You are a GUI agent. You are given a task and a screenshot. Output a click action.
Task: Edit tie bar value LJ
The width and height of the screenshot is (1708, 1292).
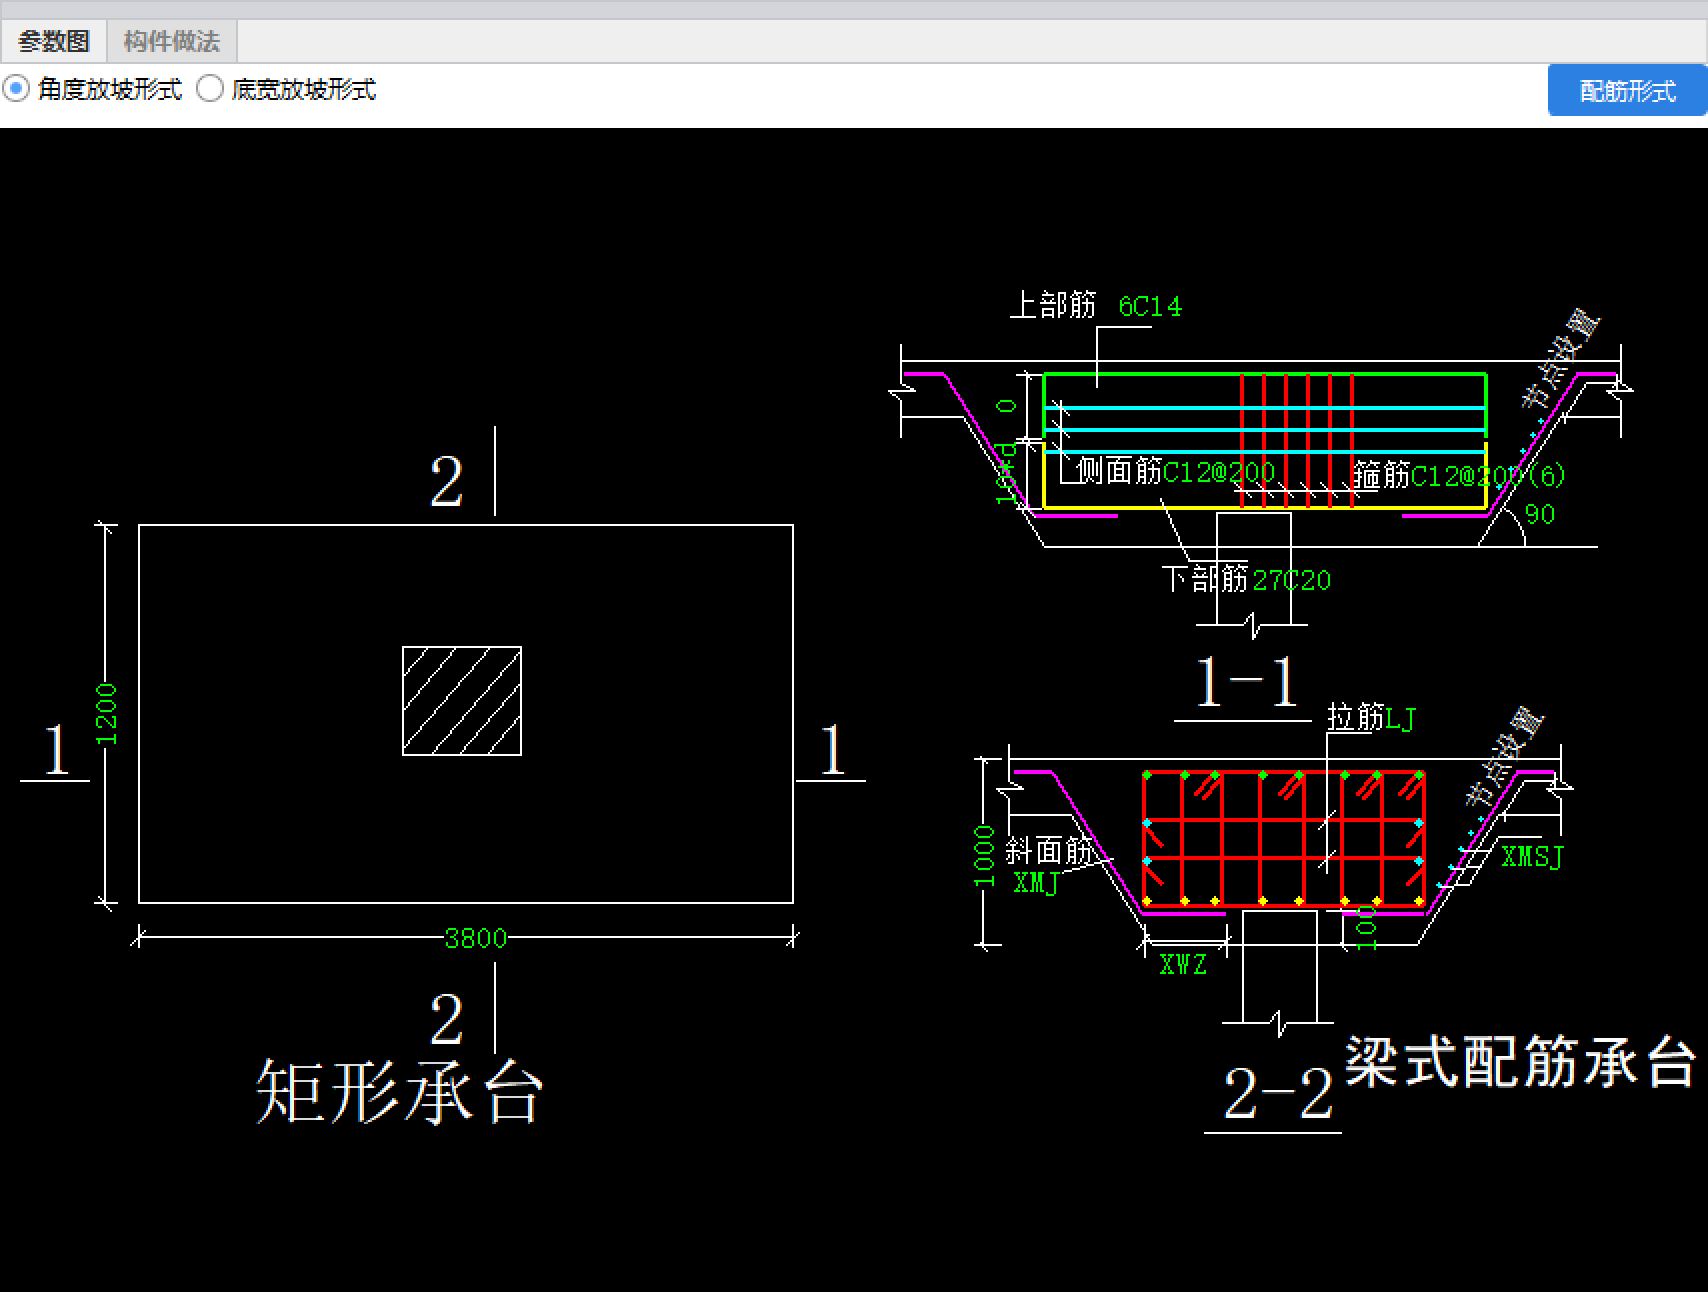[1400, 718]
